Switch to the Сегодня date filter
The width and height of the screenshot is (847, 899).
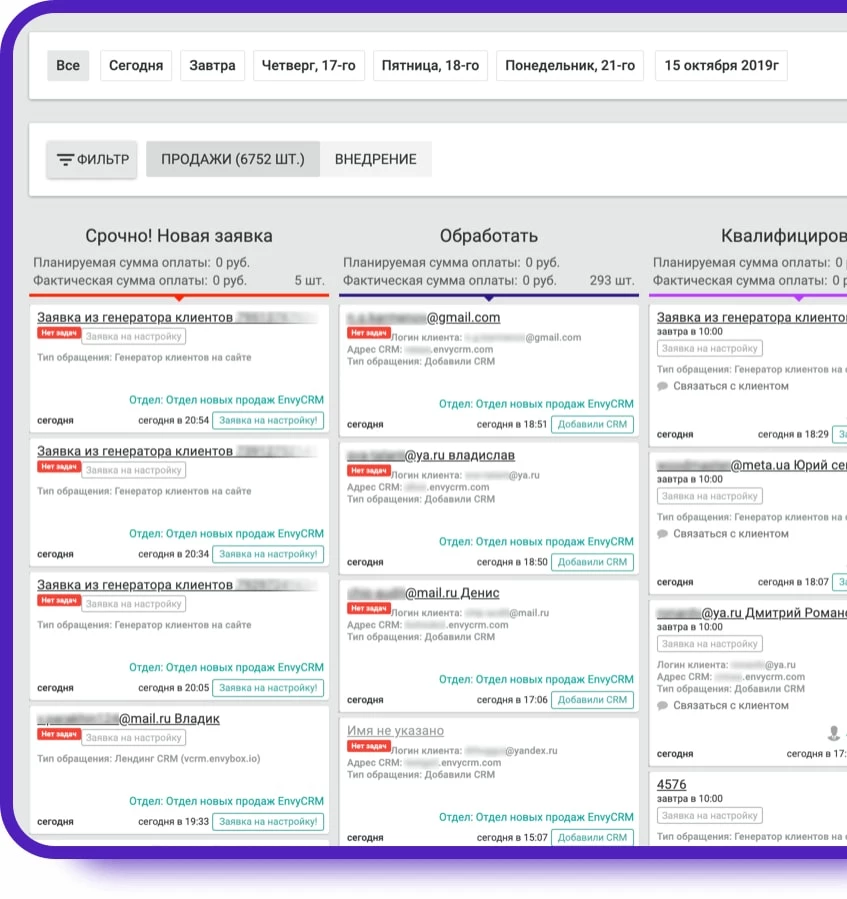click(x=135, y=66)
